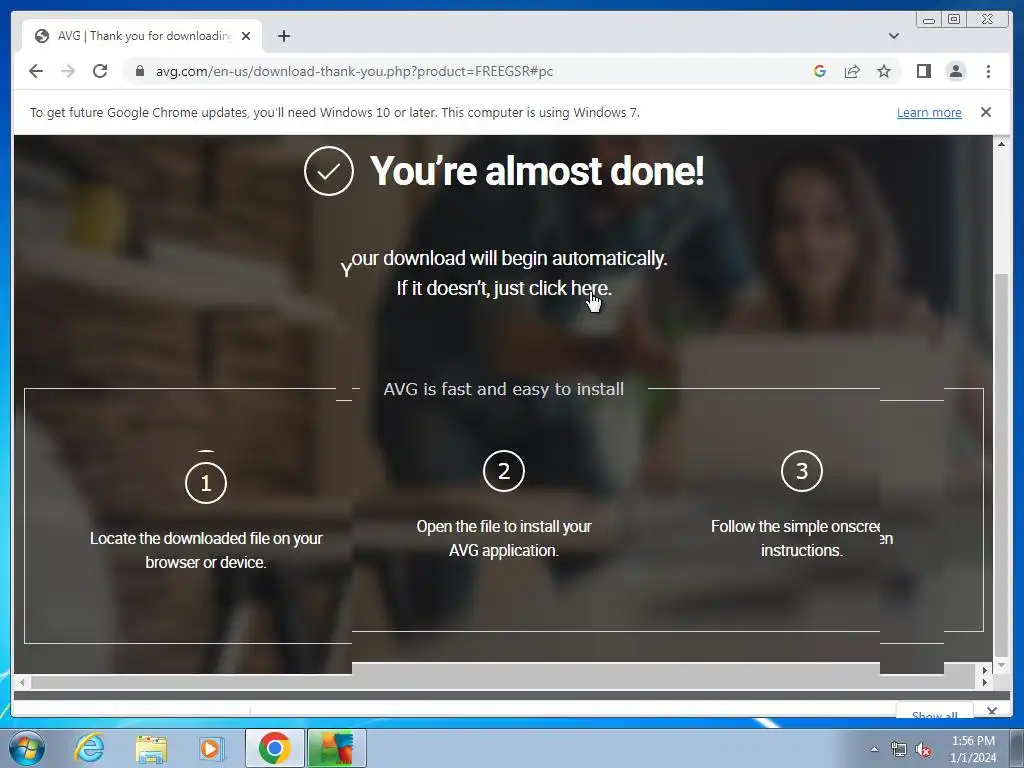This screenshot has height=768, width=1024.
Task: Maximize the Chrome window
Action: (x=953, y=20)
